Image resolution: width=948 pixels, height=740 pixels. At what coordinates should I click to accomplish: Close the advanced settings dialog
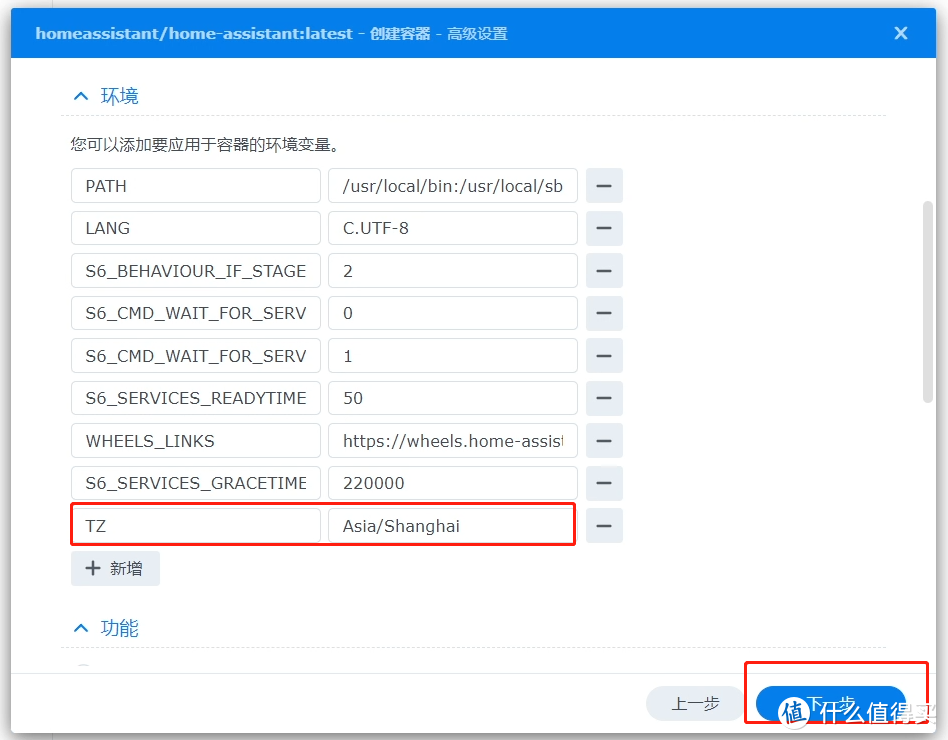901,33
